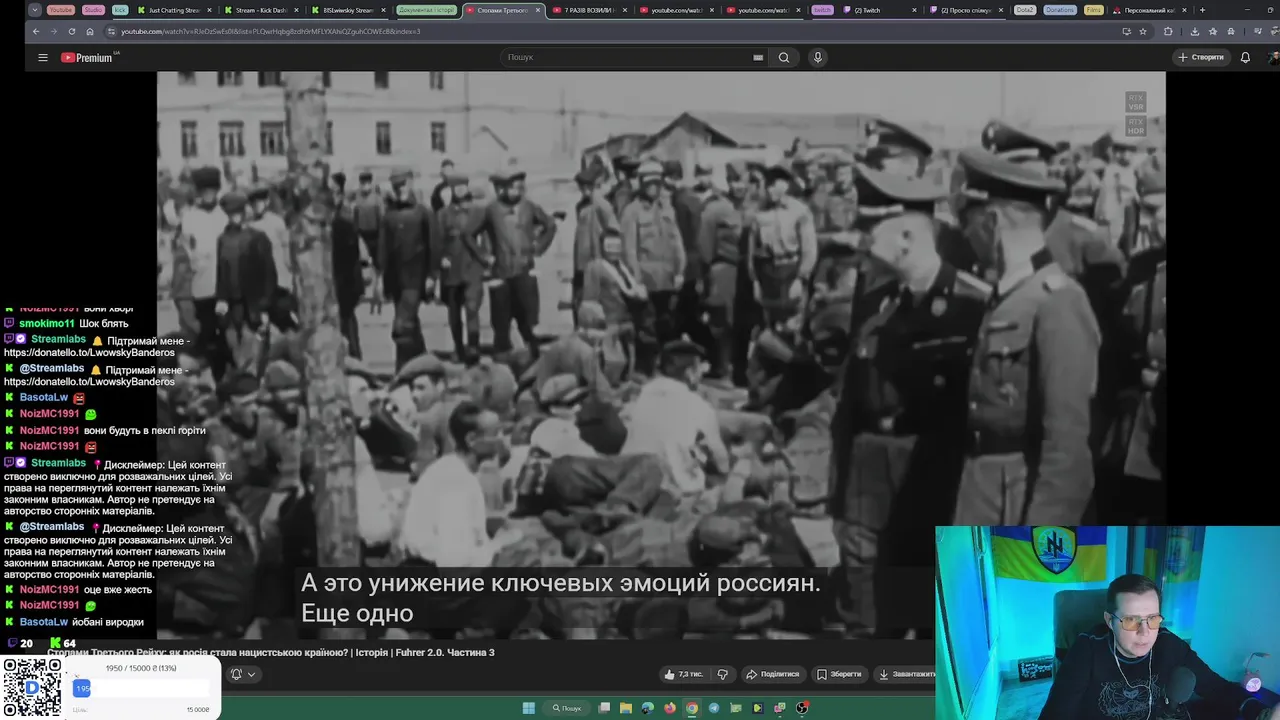1280x720 pixels.
Task: Open the YouTube guide hamburger menu
Action: [43, 57]
